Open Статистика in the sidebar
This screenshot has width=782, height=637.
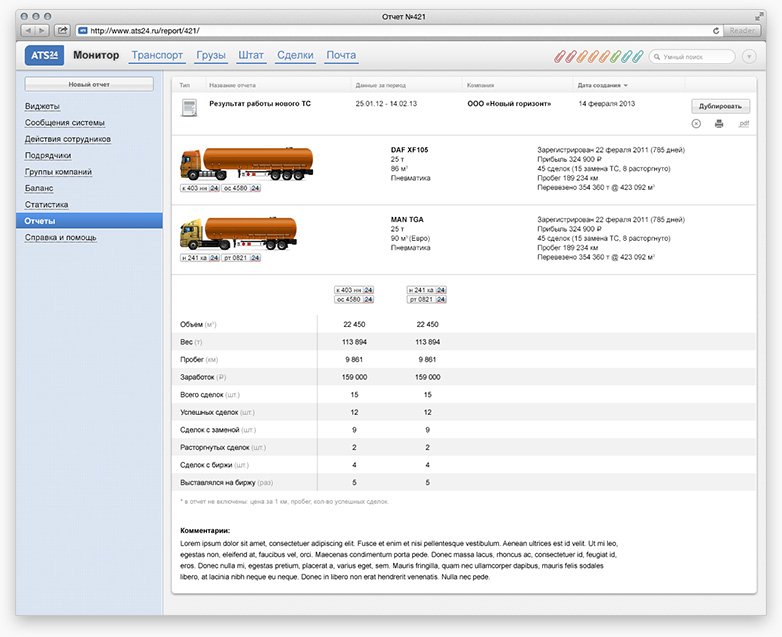click(46, 205)
